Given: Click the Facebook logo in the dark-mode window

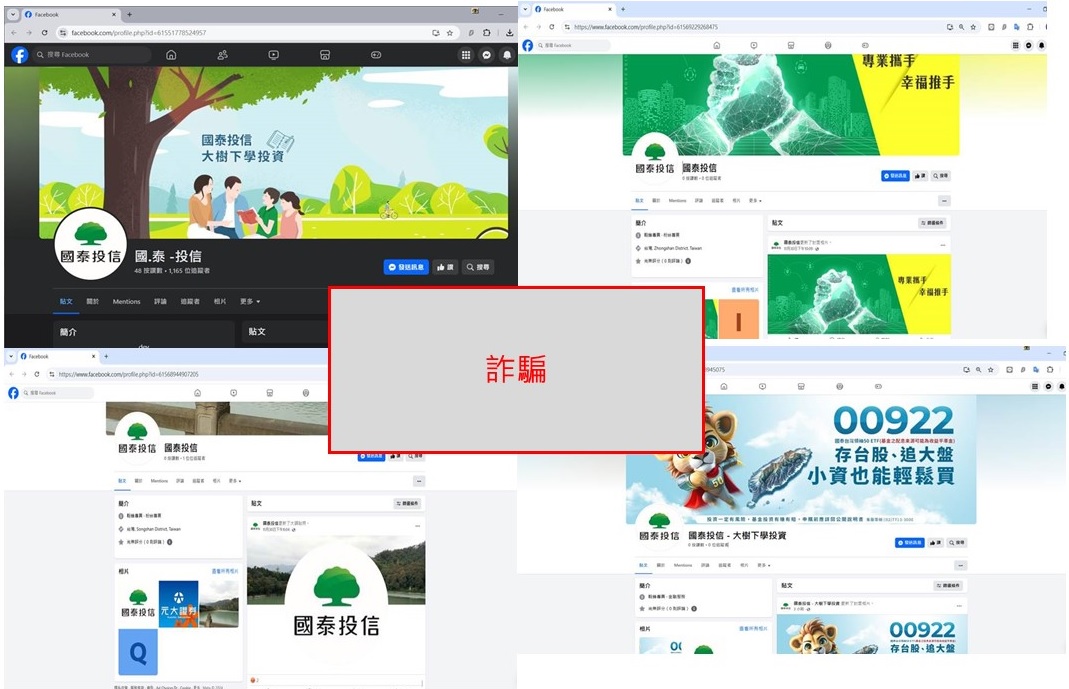Looking at the screenshot, I should (x=20, y=55).
